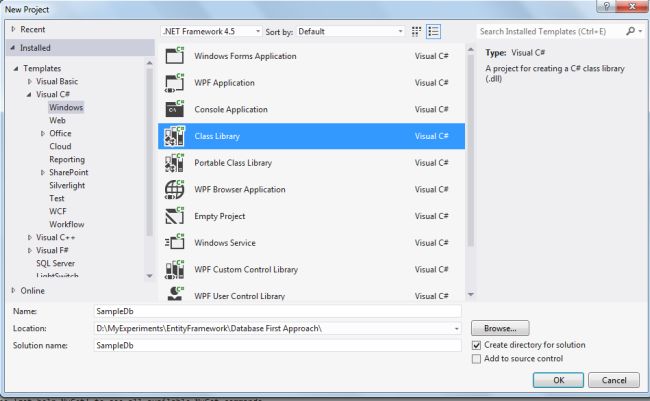
Task: Select the Workflow category
Action: click(x=66, y=224)
